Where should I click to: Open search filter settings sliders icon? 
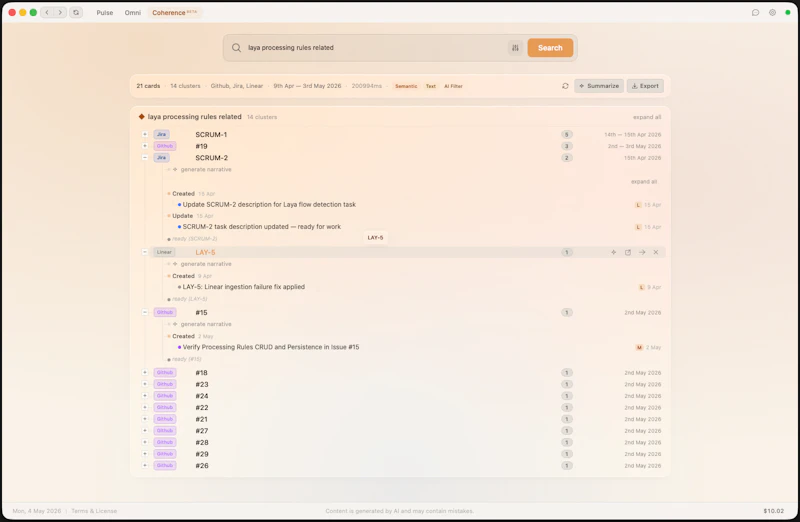(515, 47)
